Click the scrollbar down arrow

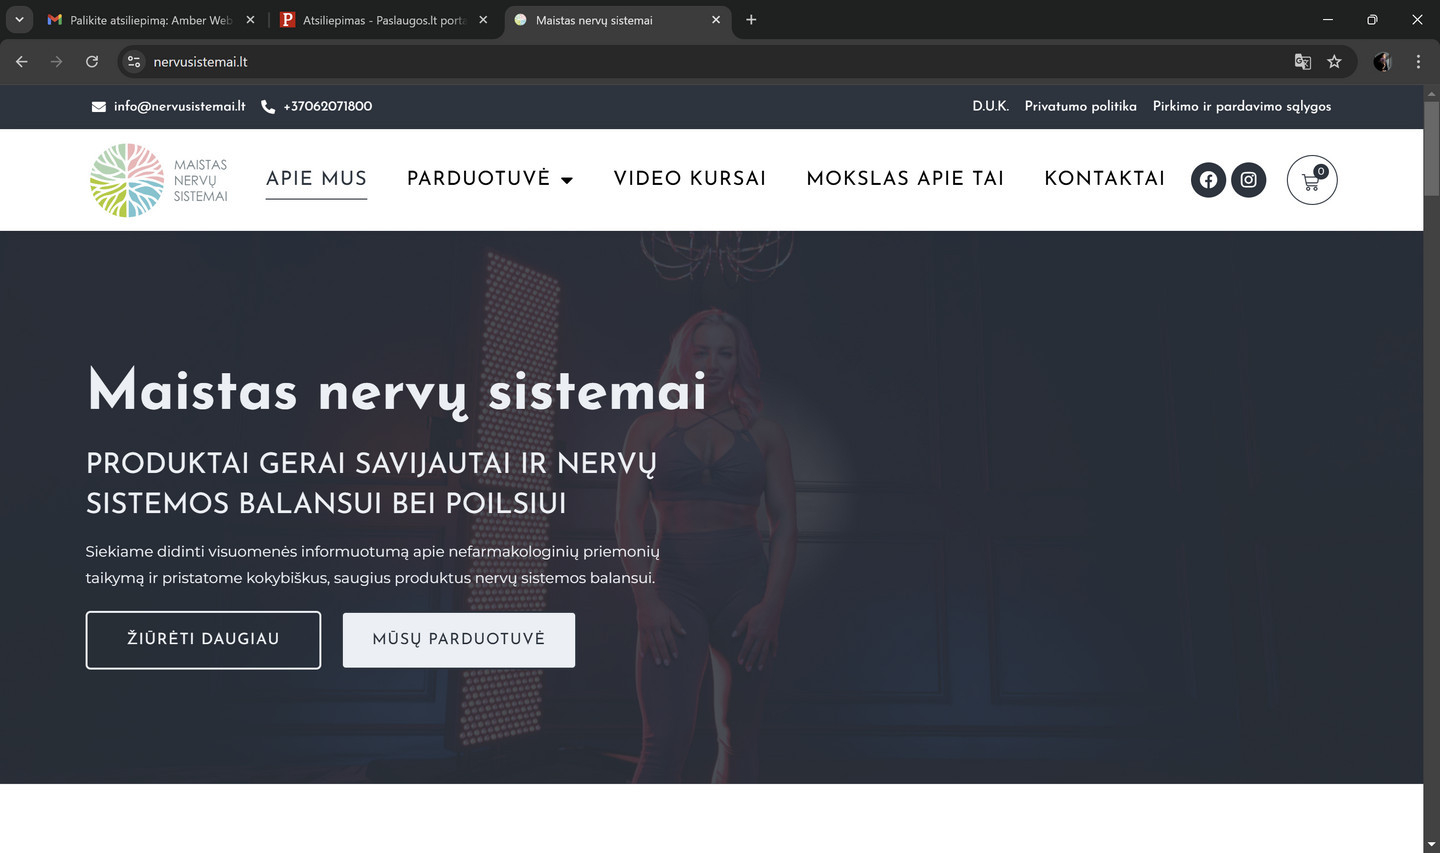point(1431,845)
